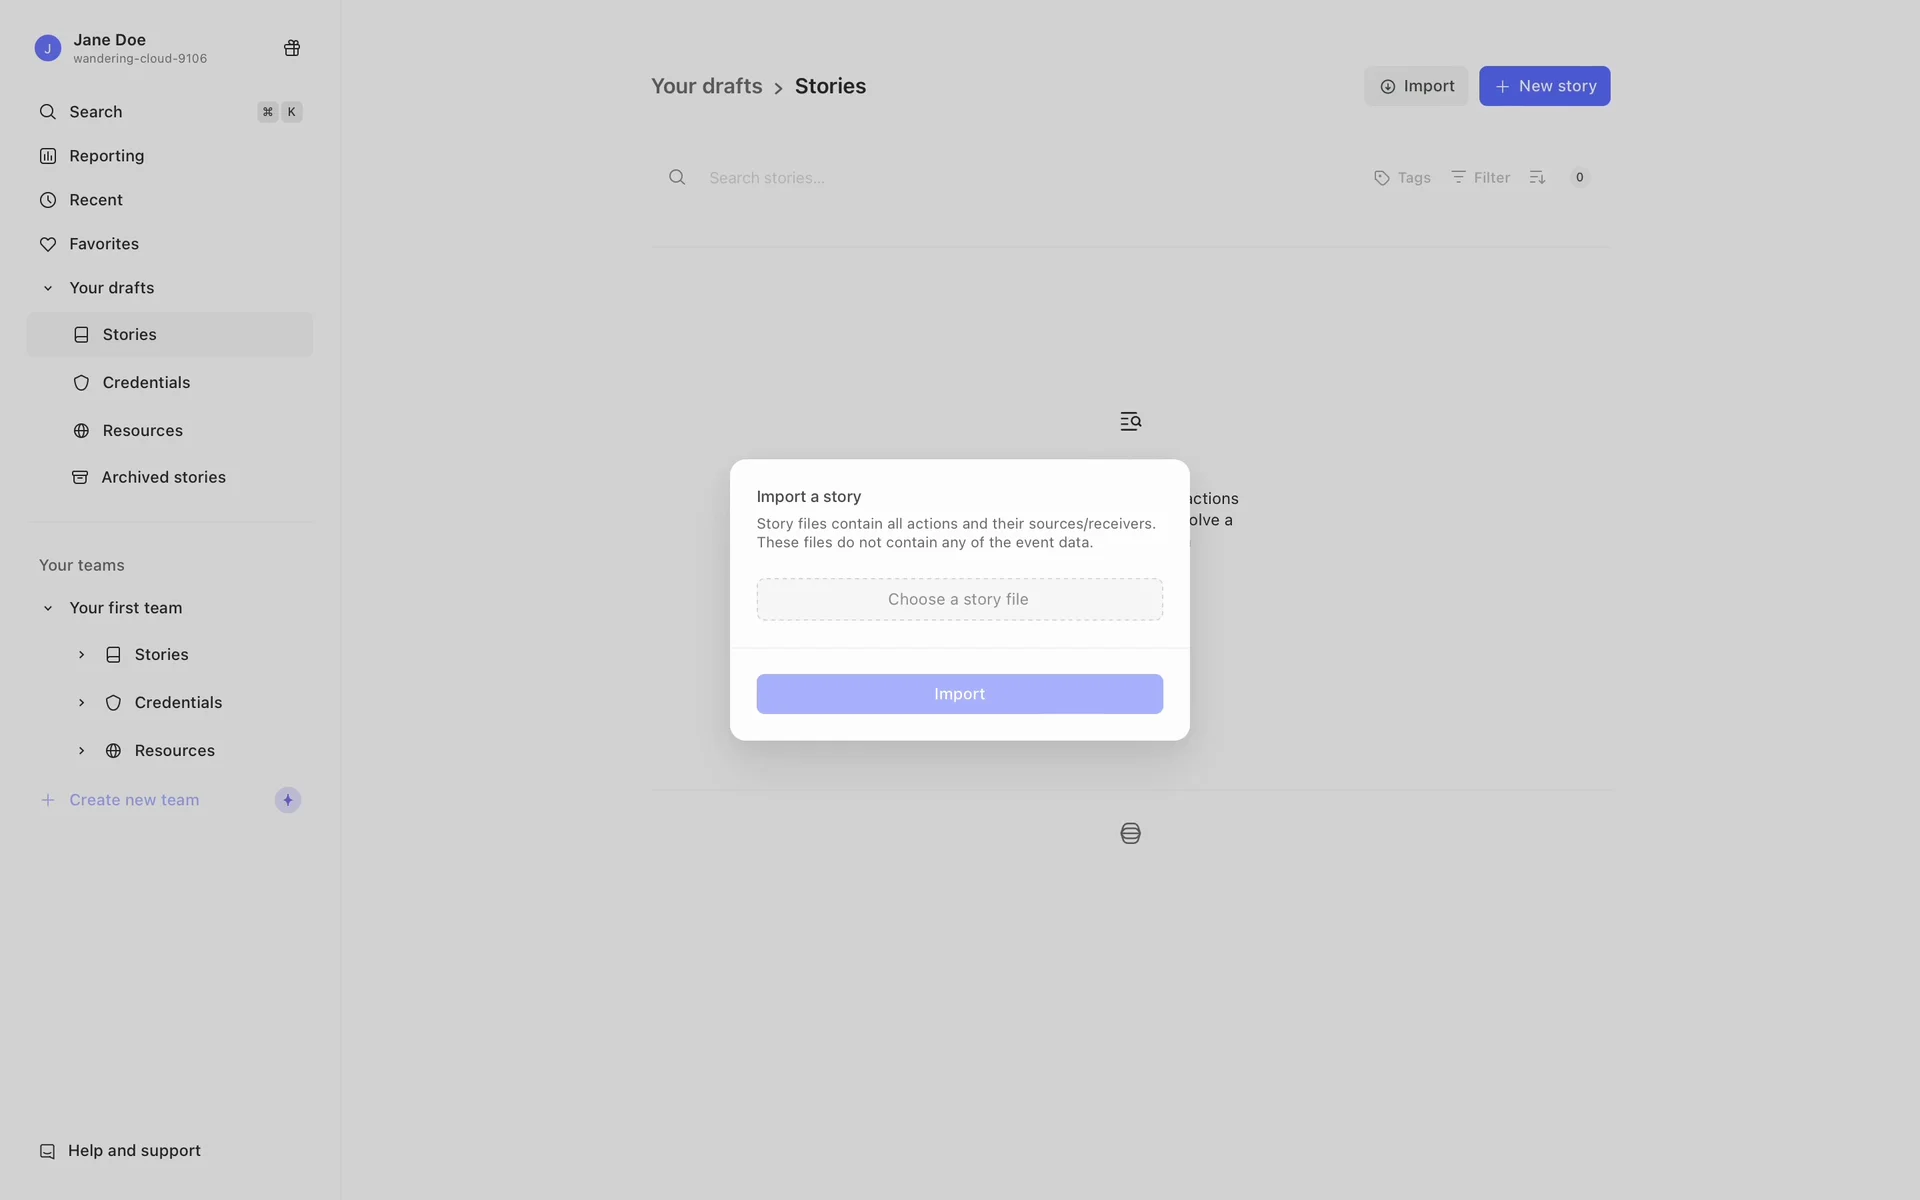Open Reporting from the sidebar
1920x1200 pixels.
[106, 156]
